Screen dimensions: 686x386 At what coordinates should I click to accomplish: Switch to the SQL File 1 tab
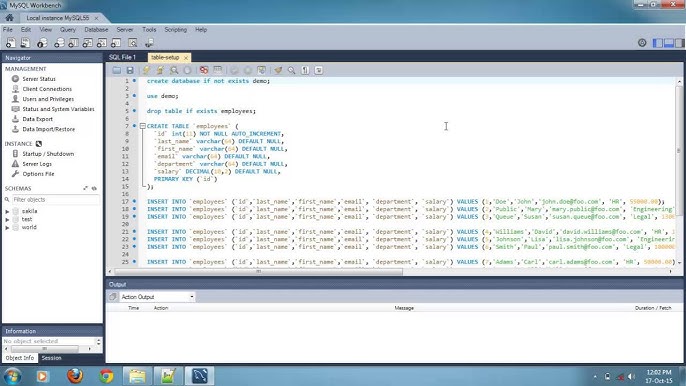pyautogui.click(x=122, y=57)
